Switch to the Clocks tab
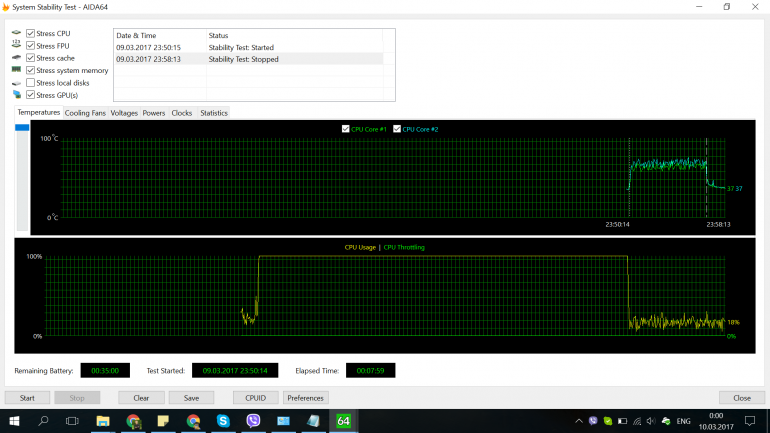Viewport: 770px width, 433px height. coord(182,113)
